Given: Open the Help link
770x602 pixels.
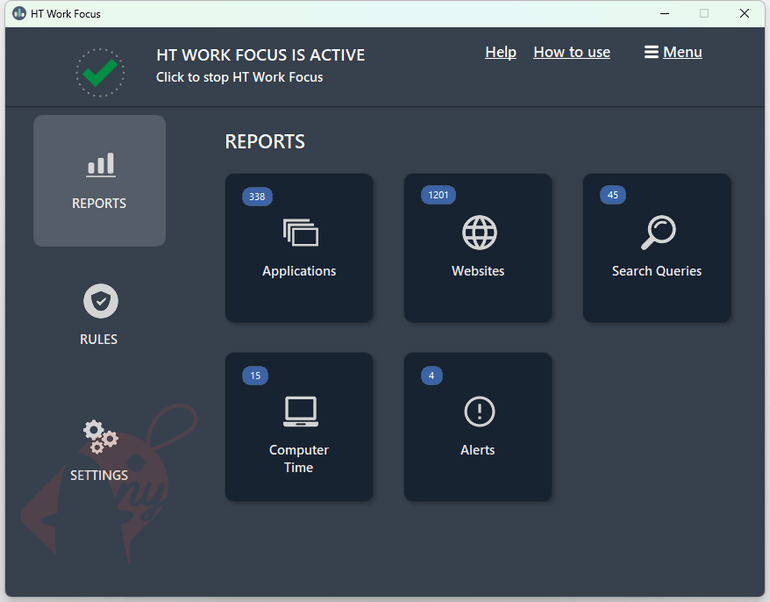Looking at the screenshot, I should click(500, 52).
